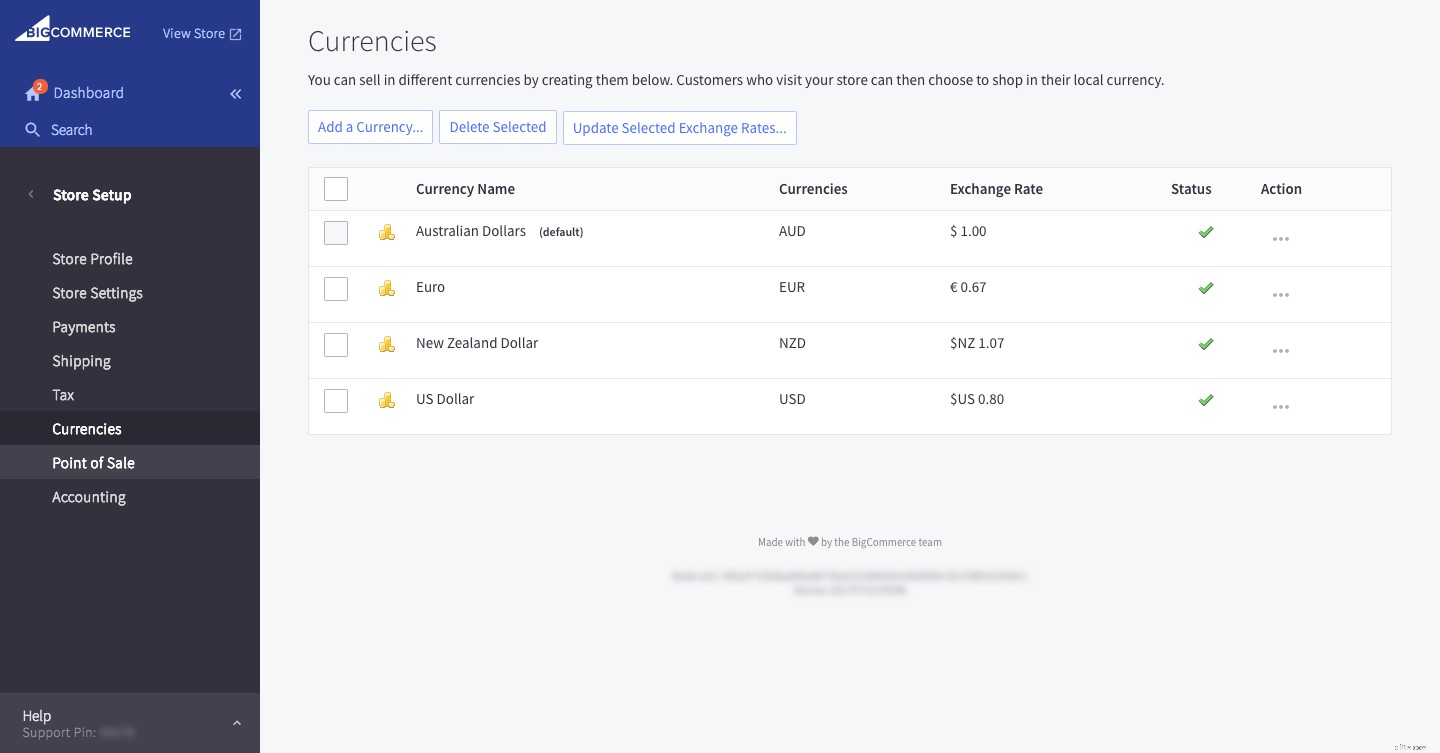Image resolution: width=1440 pixels, height=753 pixels.
Task: Open the Payments section
Action: (84, 327)
